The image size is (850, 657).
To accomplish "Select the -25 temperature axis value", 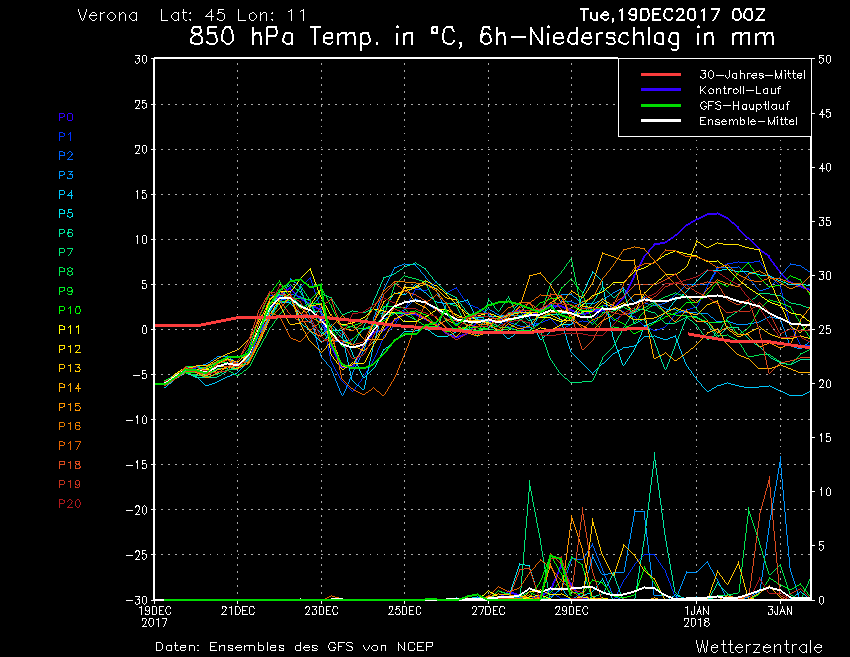I will (137, 555).
